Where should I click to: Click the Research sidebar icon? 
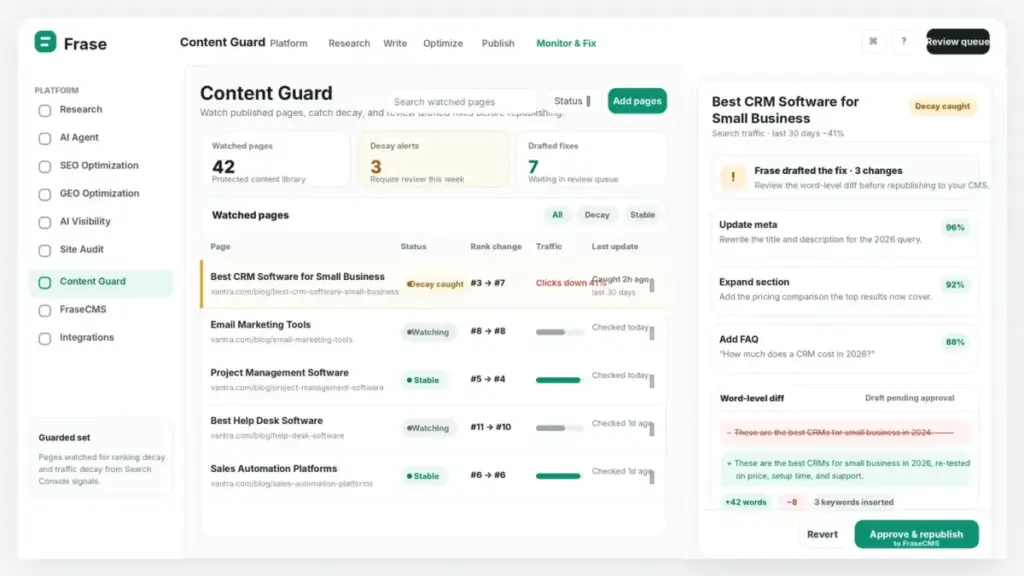point(44,110)
